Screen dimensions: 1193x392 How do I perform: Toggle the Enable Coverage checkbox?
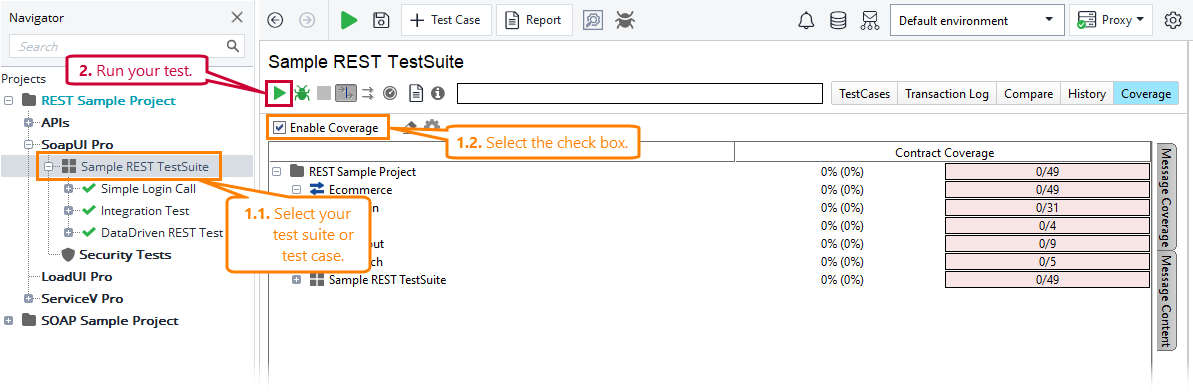[x=278, y=128]
